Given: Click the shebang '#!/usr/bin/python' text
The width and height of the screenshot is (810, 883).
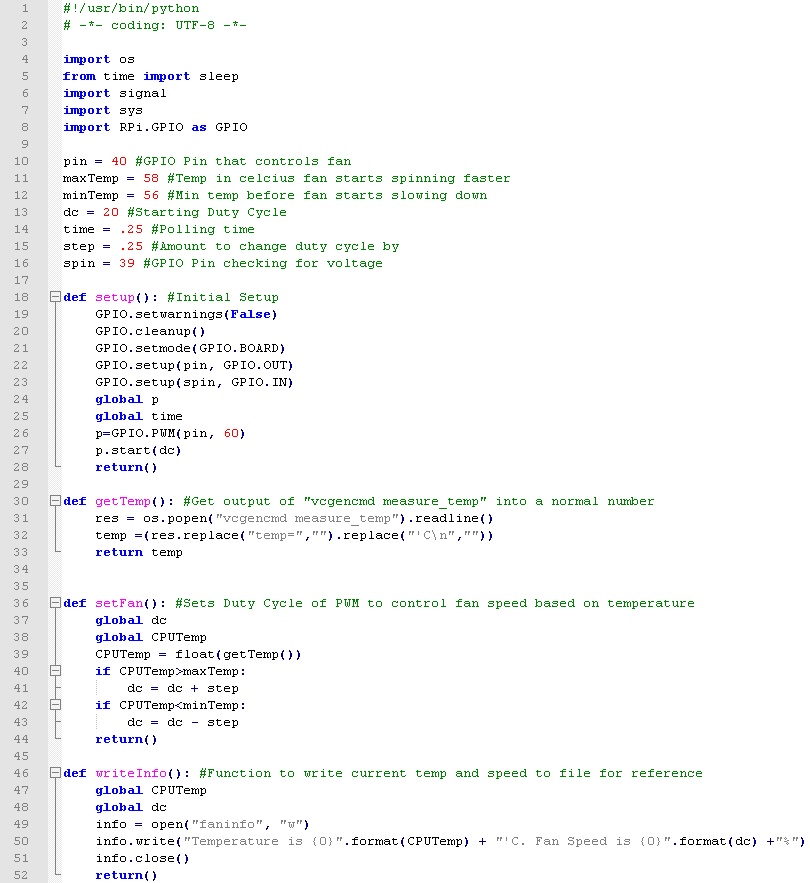Looking at the screenshot, I should (x=131, y=8).
